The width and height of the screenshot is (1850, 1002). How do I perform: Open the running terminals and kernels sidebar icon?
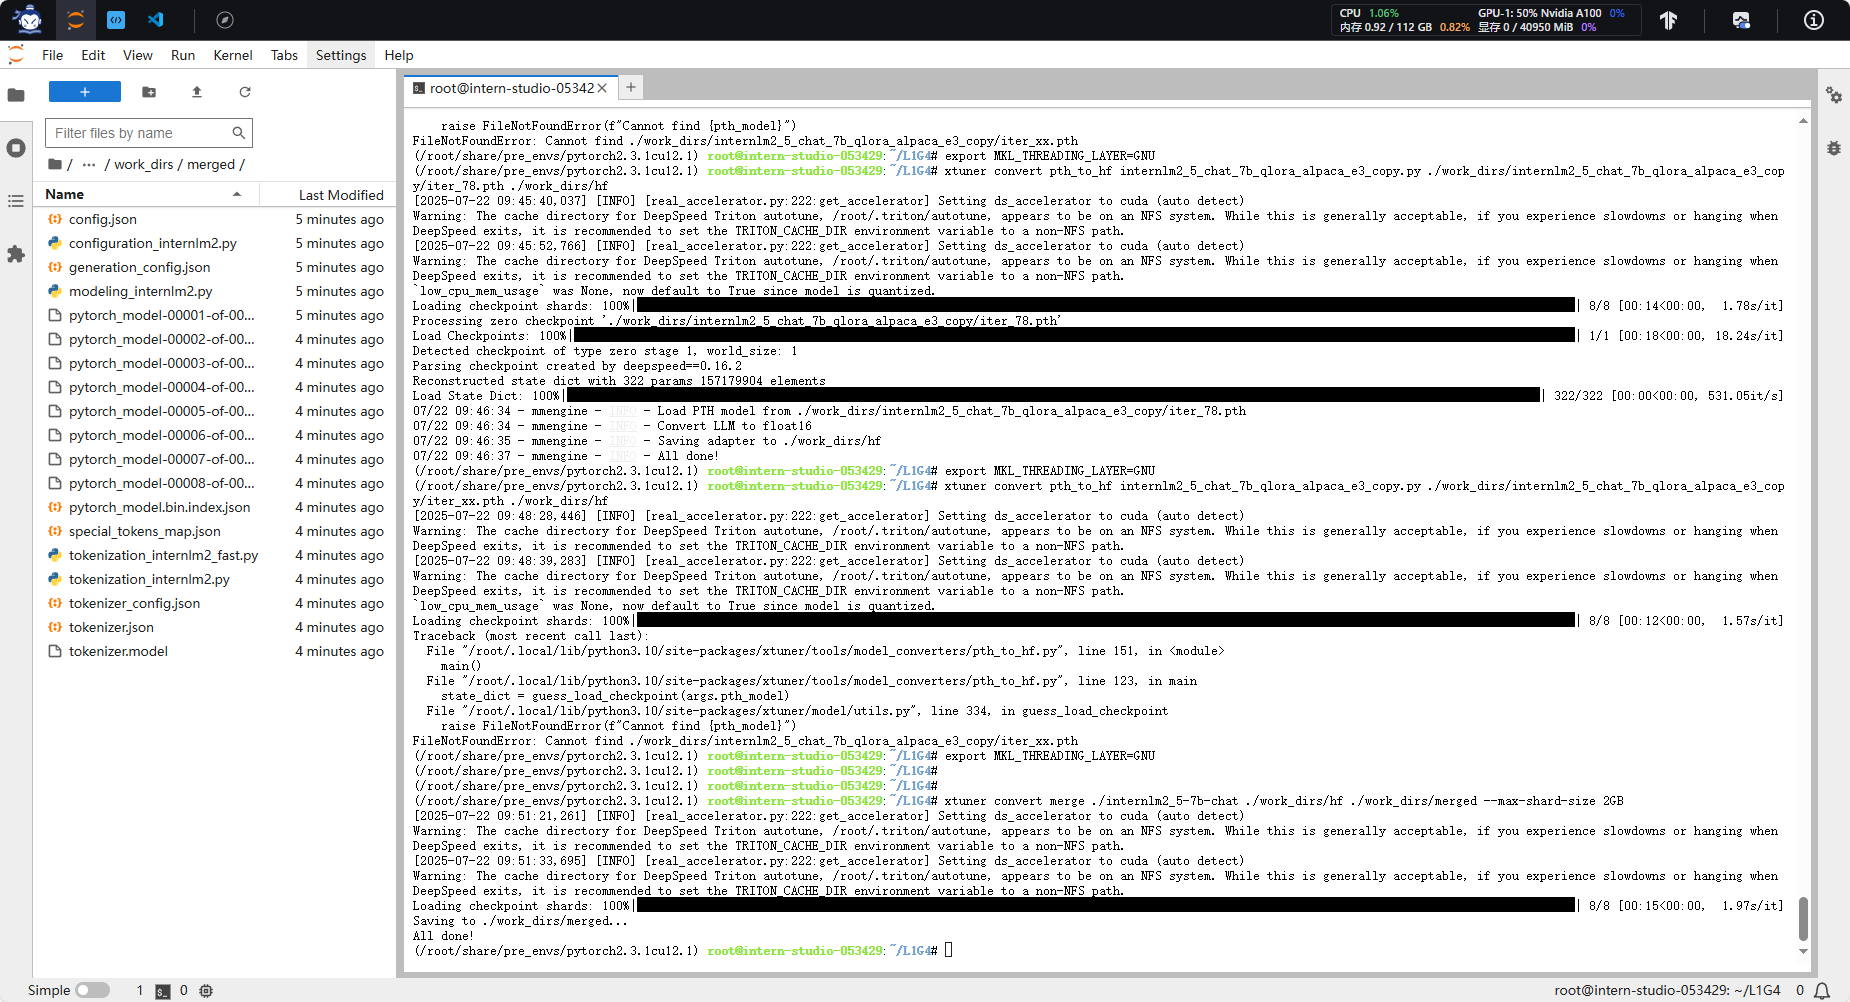click(16, 148)
